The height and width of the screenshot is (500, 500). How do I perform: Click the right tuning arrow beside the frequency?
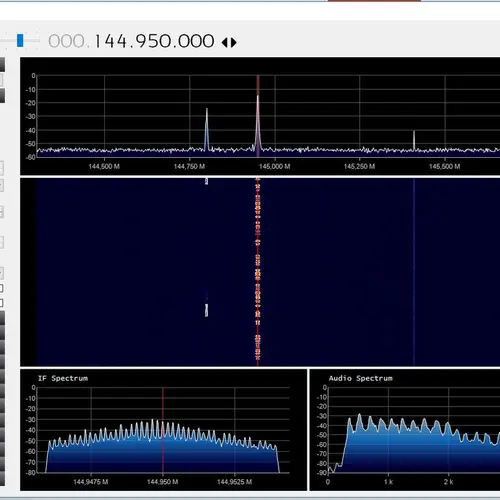234,42
